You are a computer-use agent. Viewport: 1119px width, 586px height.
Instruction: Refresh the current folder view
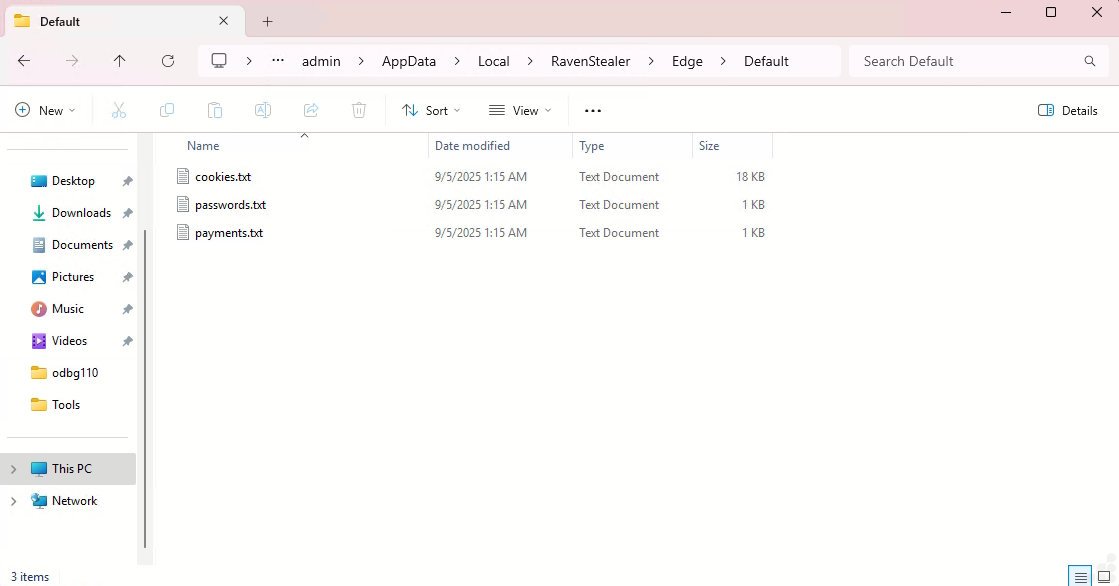[168, 61]
